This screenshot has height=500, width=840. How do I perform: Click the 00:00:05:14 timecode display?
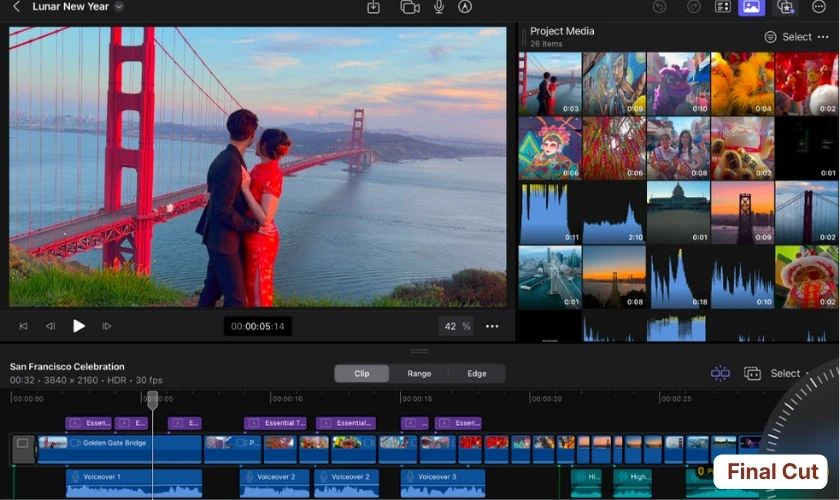coord(258,326)
